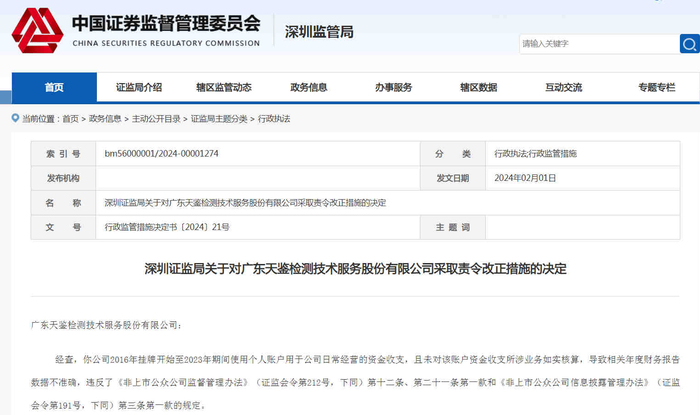This screenshot has height=415, width=700.
Task: Click the 深圳监管局 header text
Action: click(319, 32)
